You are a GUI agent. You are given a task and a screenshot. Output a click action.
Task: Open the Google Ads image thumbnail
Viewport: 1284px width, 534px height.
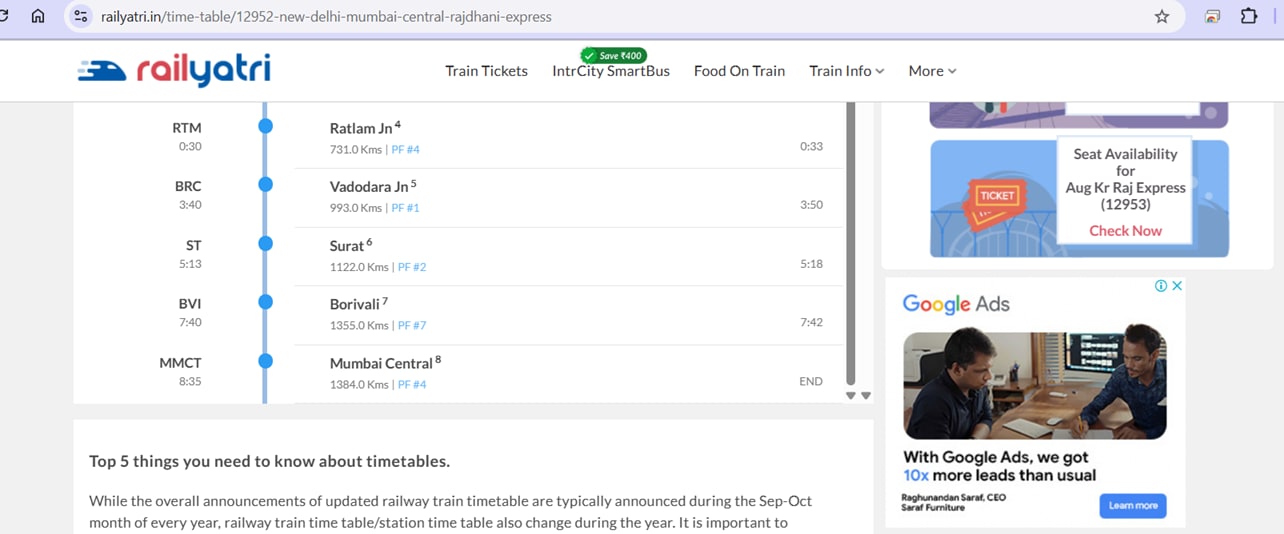[1035, 385]
